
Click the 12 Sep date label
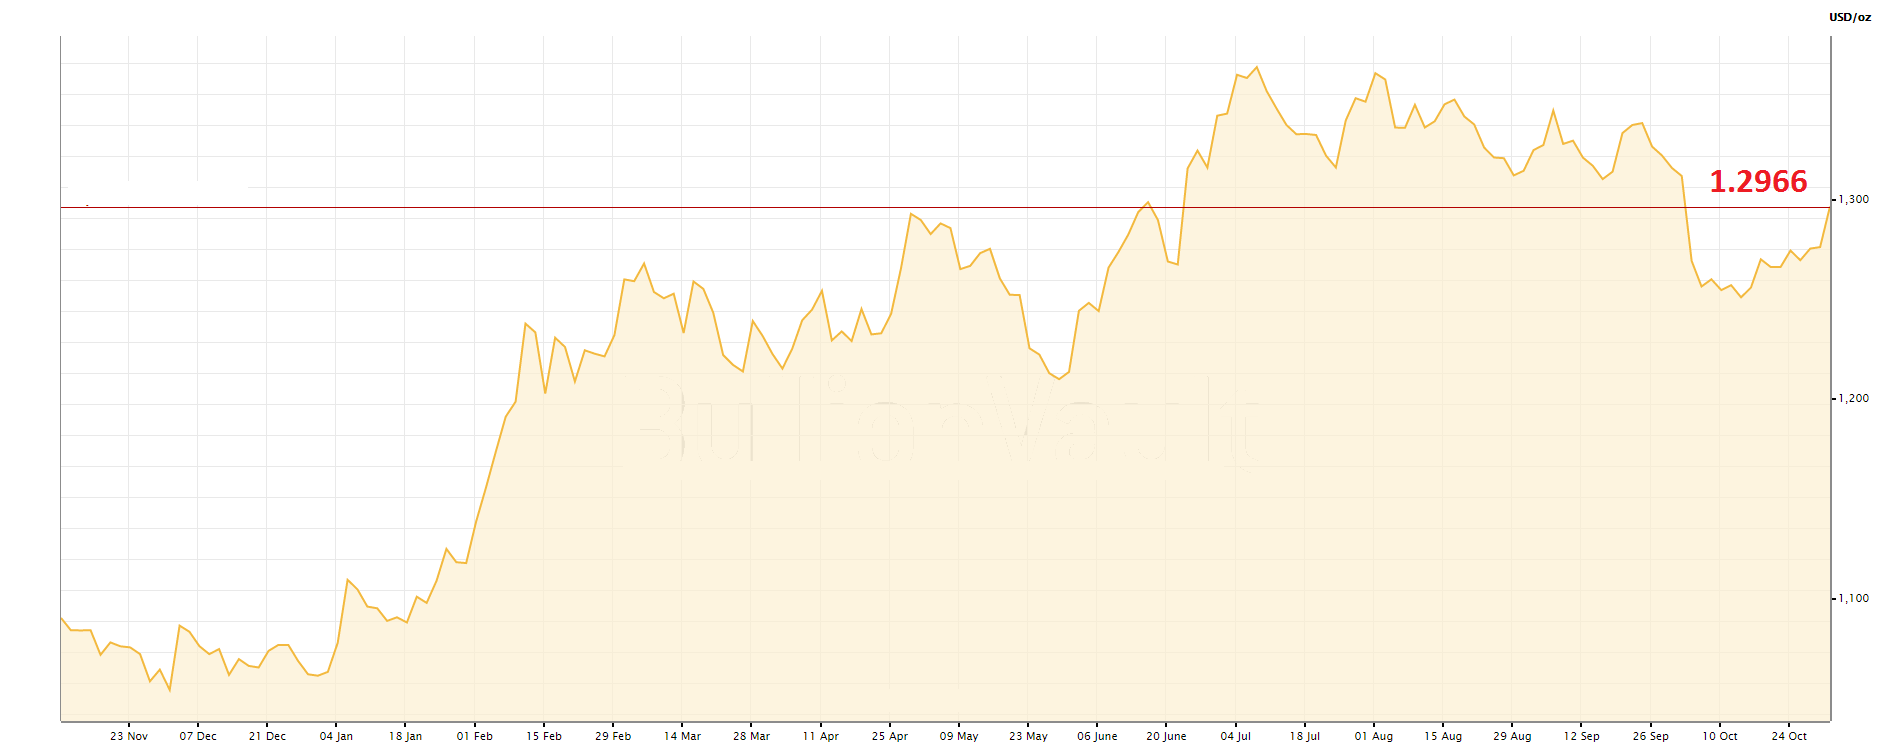[x=1581, y=736]
